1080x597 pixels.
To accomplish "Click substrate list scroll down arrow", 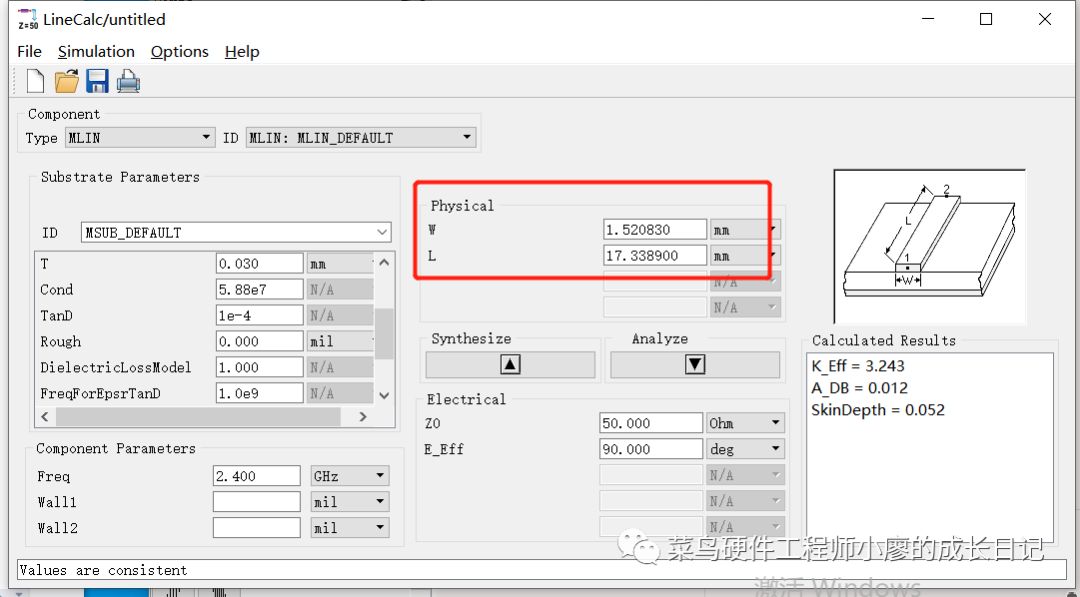I will [384, 395].
